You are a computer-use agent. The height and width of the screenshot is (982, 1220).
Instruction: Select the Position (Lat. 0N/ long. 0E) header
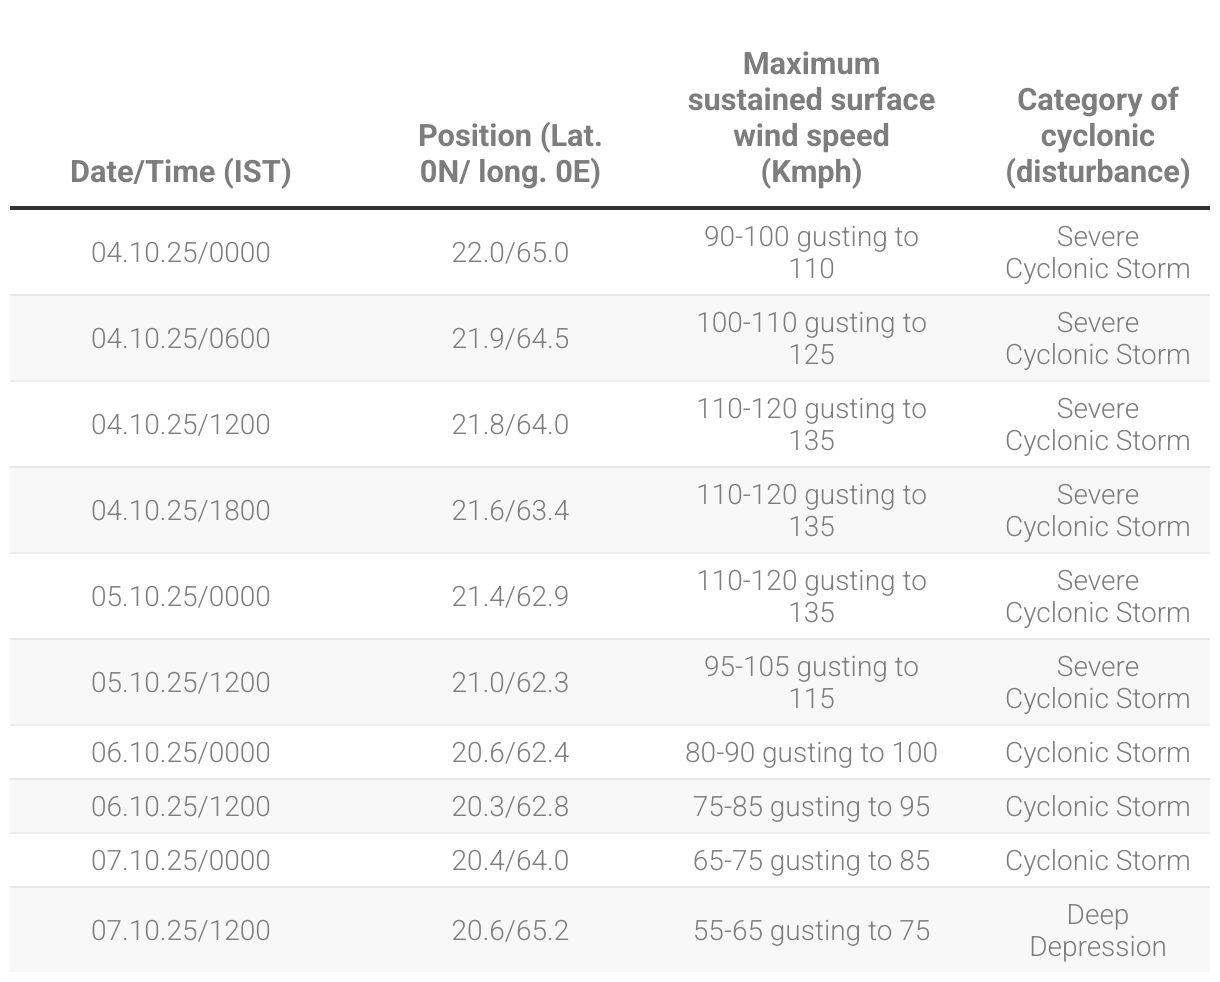coord(510,153)
